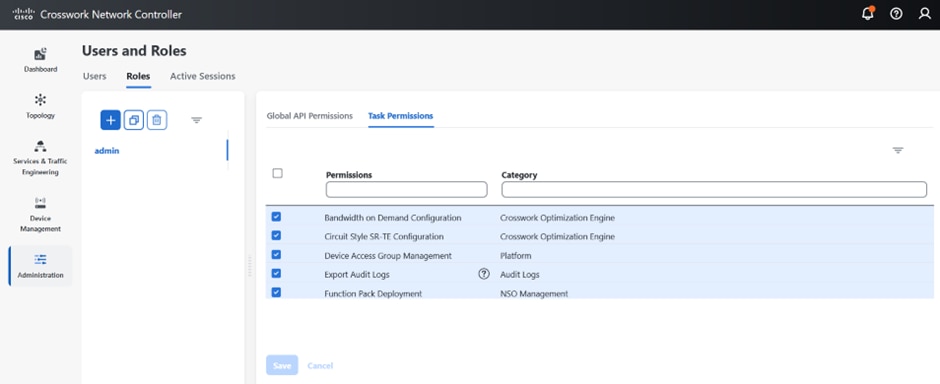Open the roles list filter icon
The height and width of the screenshot is (384, 940).
pos(197,120)
